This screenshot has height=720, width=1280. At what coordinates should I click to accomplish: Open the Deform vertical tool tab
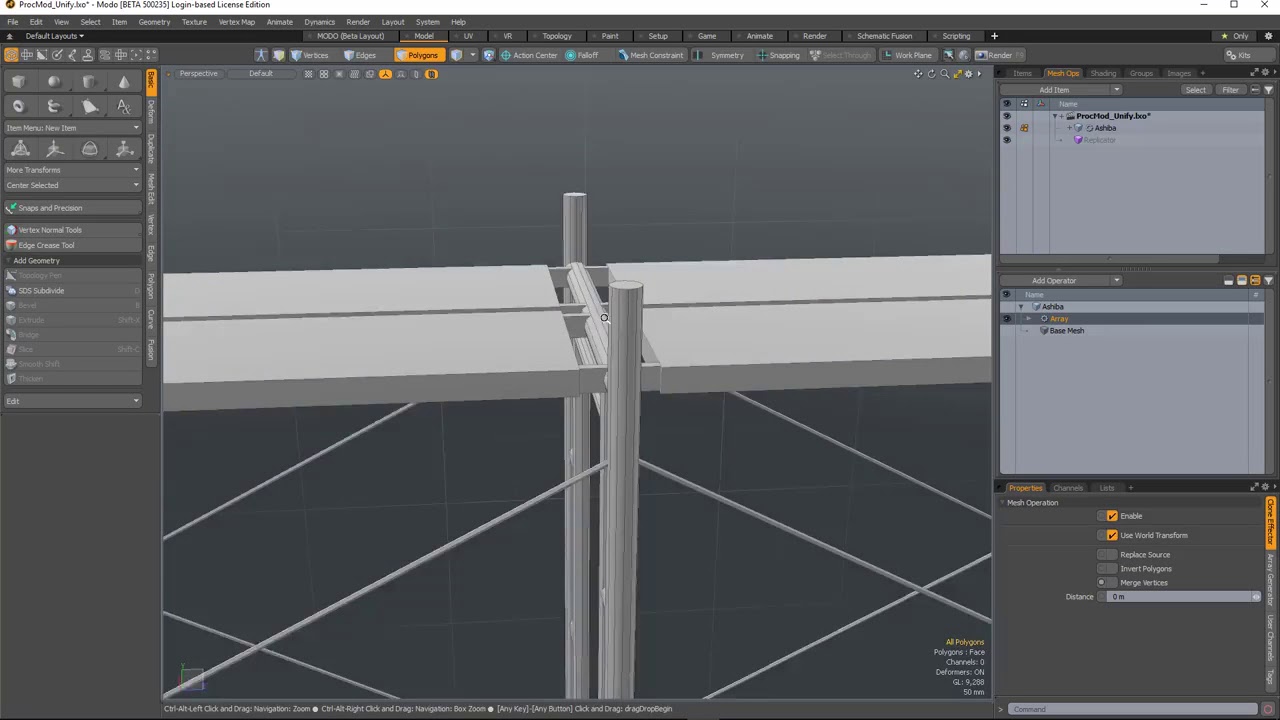[151, 112]
